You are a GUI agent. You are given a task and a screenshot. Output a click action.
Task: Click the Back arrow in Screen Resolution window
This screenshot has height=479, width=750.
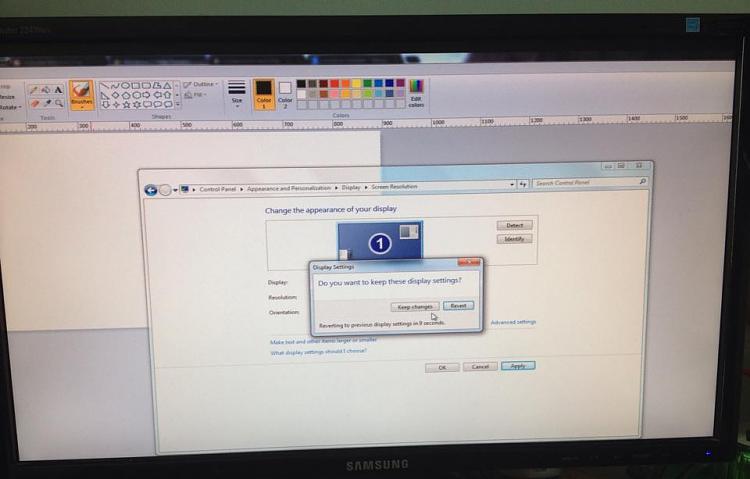pos(151,190)
